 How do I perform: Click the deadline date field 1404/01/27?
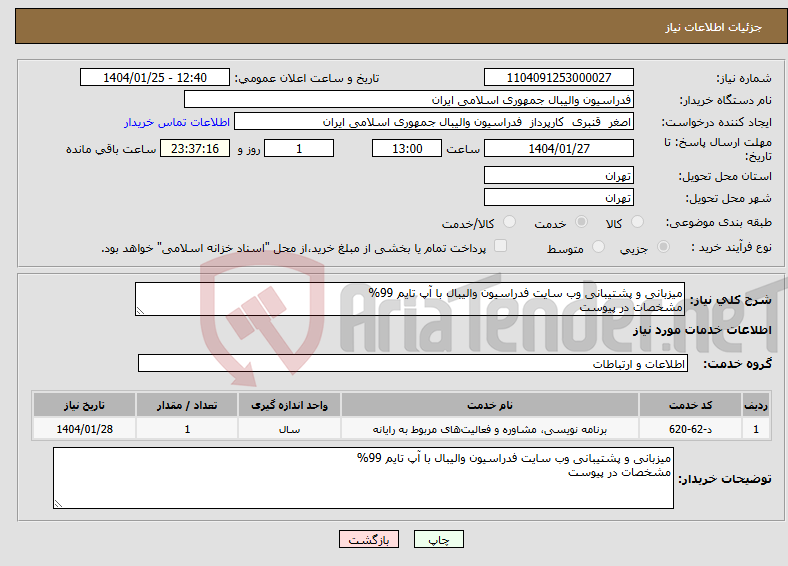tap(559, 148)
